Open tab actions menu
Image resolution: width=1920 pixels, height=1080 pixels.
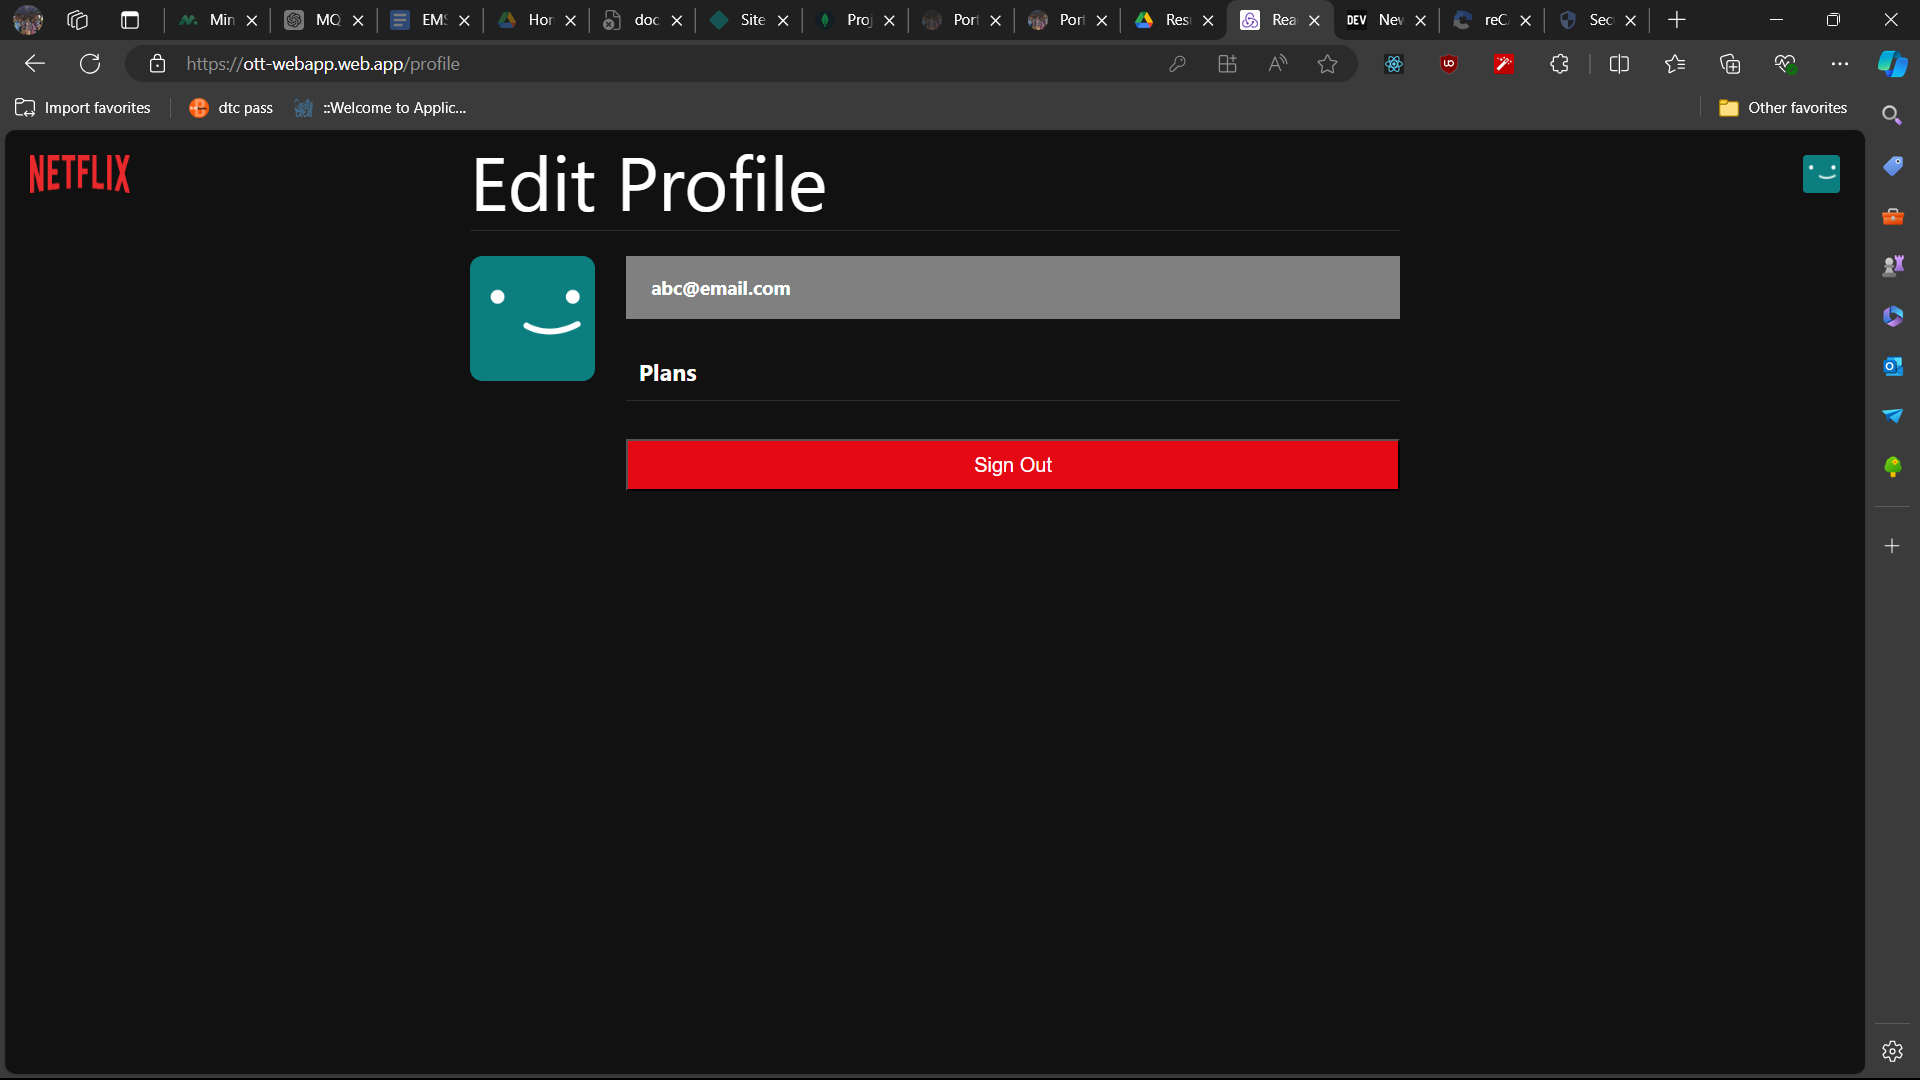click(x=130, y=20)
